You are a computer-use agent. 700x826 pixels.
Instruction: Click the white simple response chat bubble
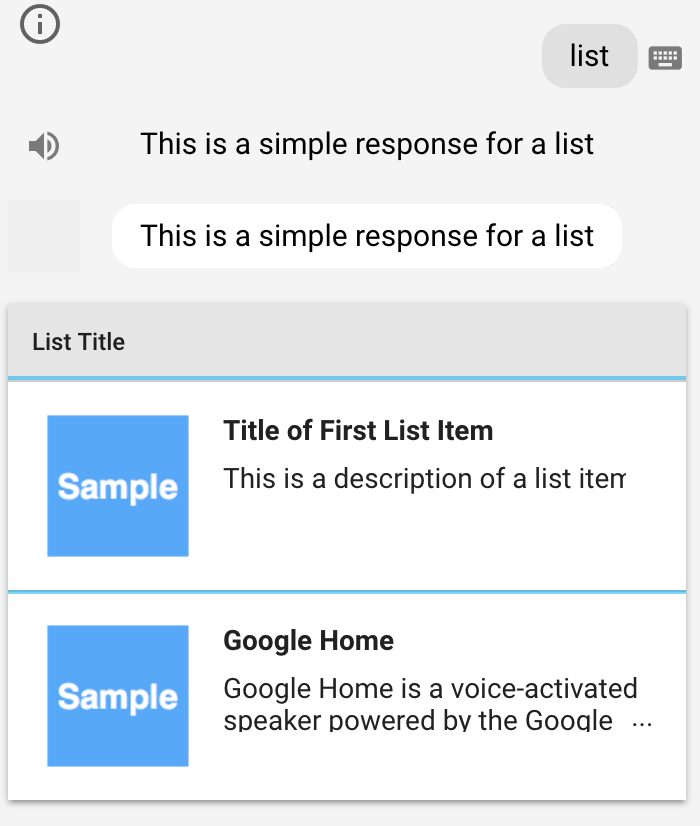point(367,236)
